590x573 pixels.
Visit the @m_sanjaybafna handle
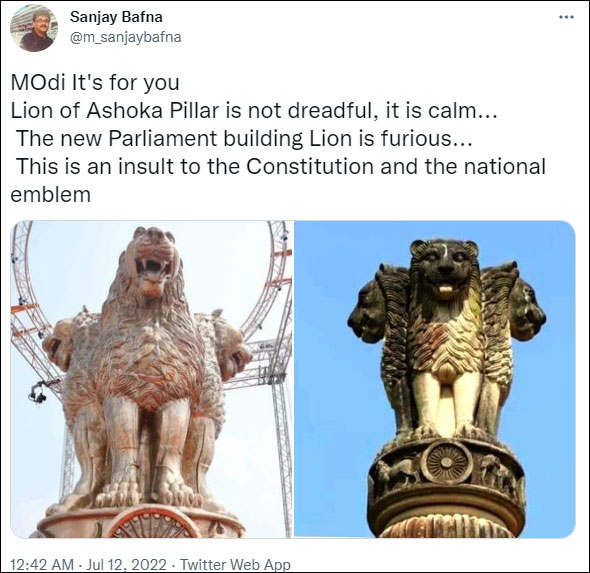(126, 37)
